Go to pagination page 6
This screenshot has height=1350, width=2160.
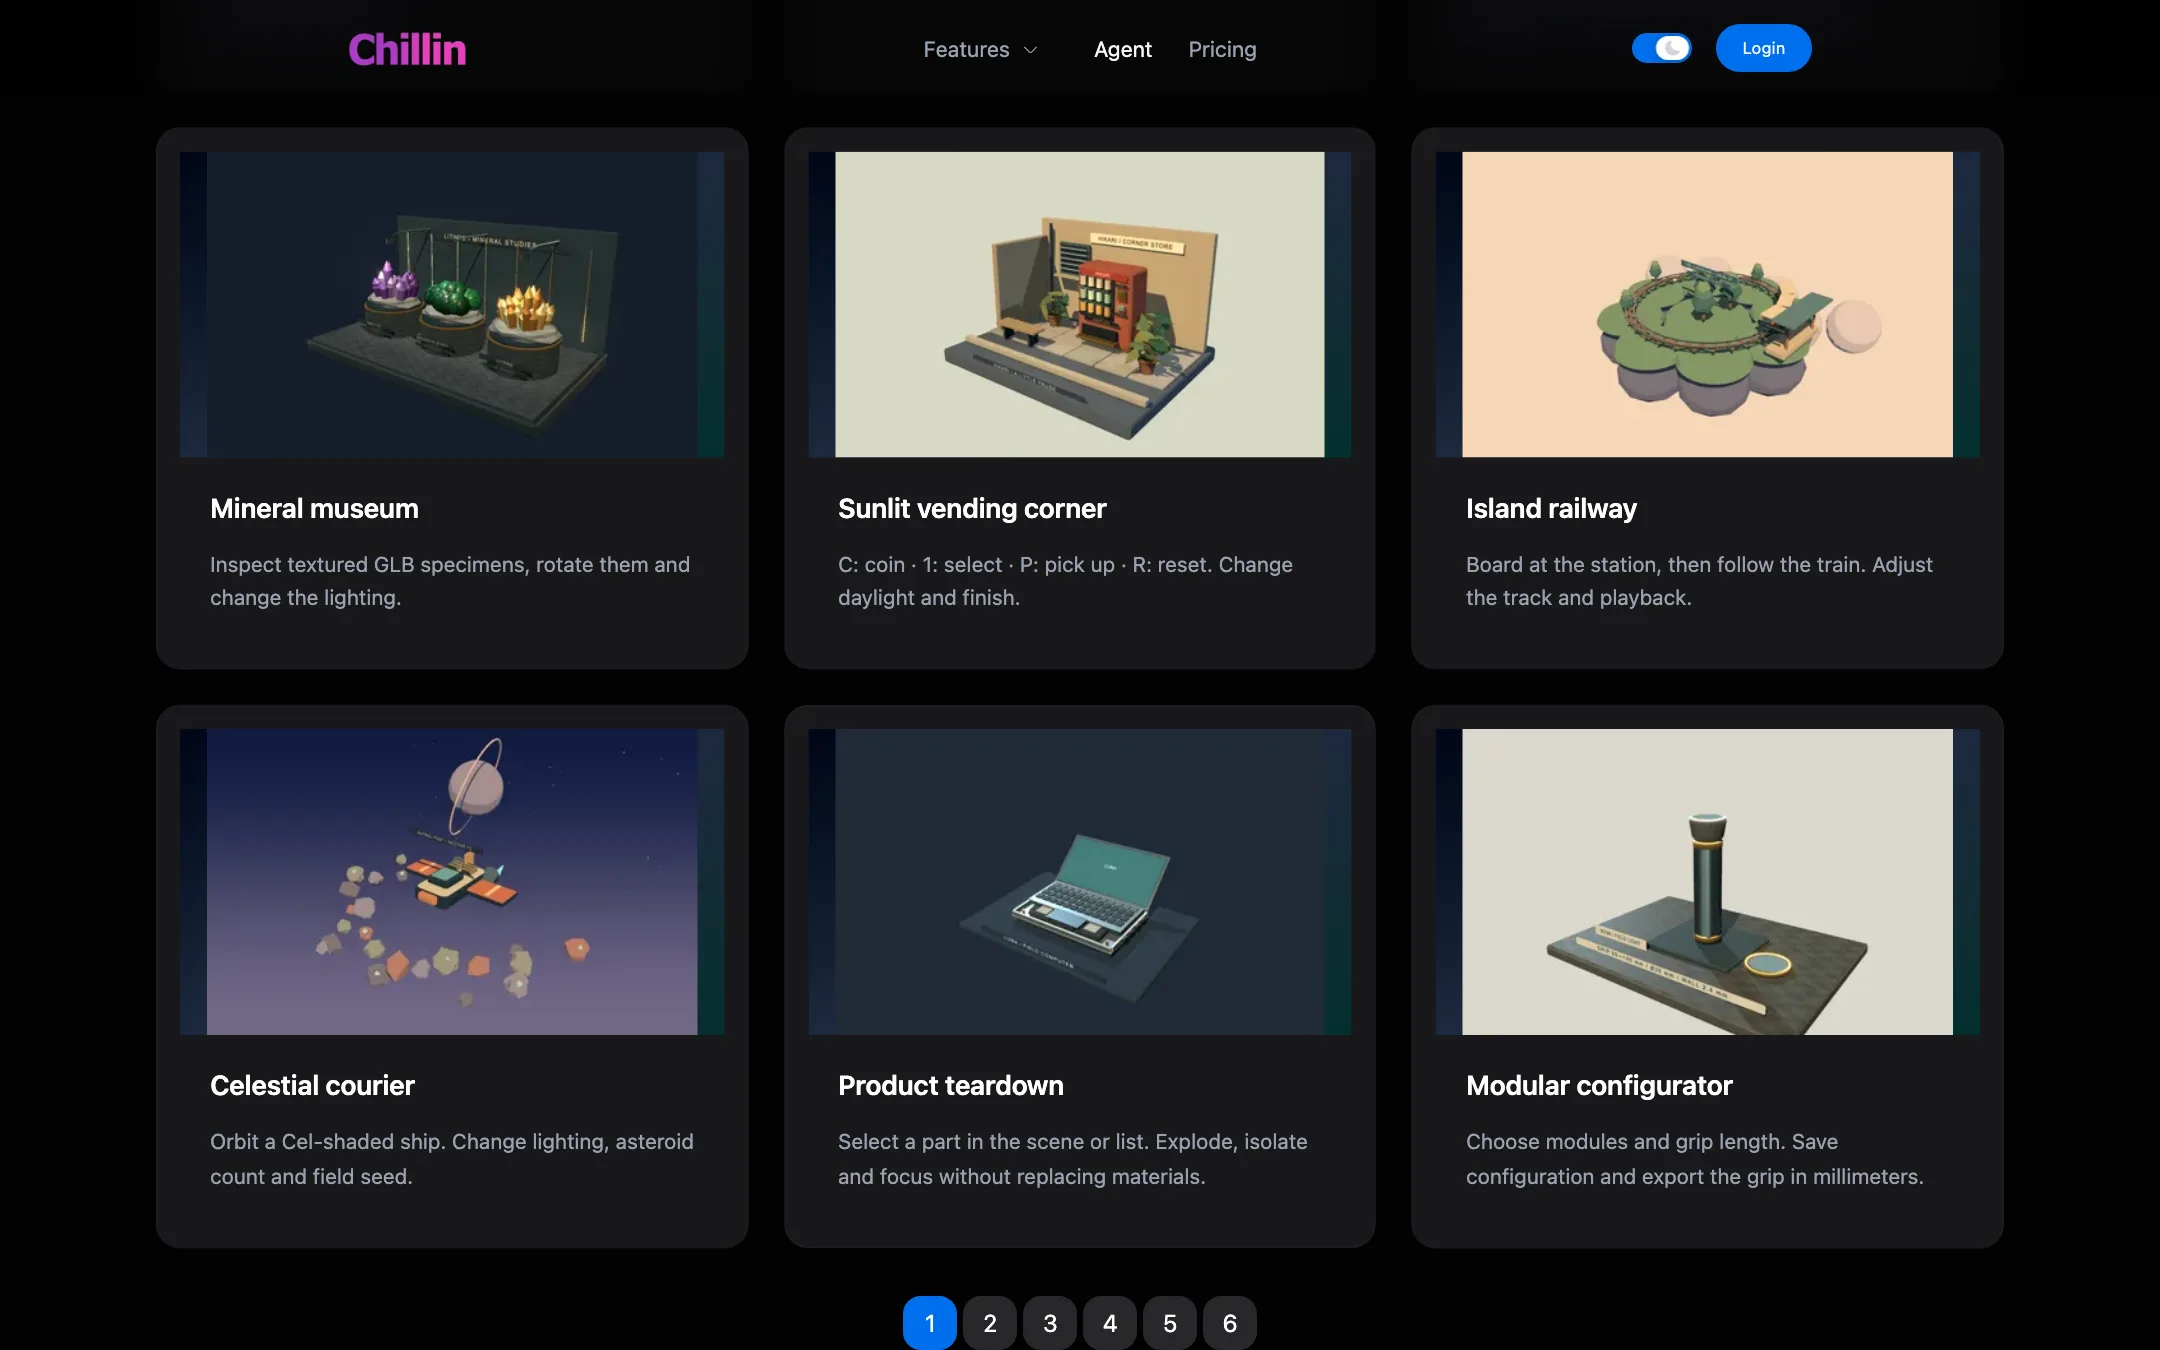click(1230, 1323)
